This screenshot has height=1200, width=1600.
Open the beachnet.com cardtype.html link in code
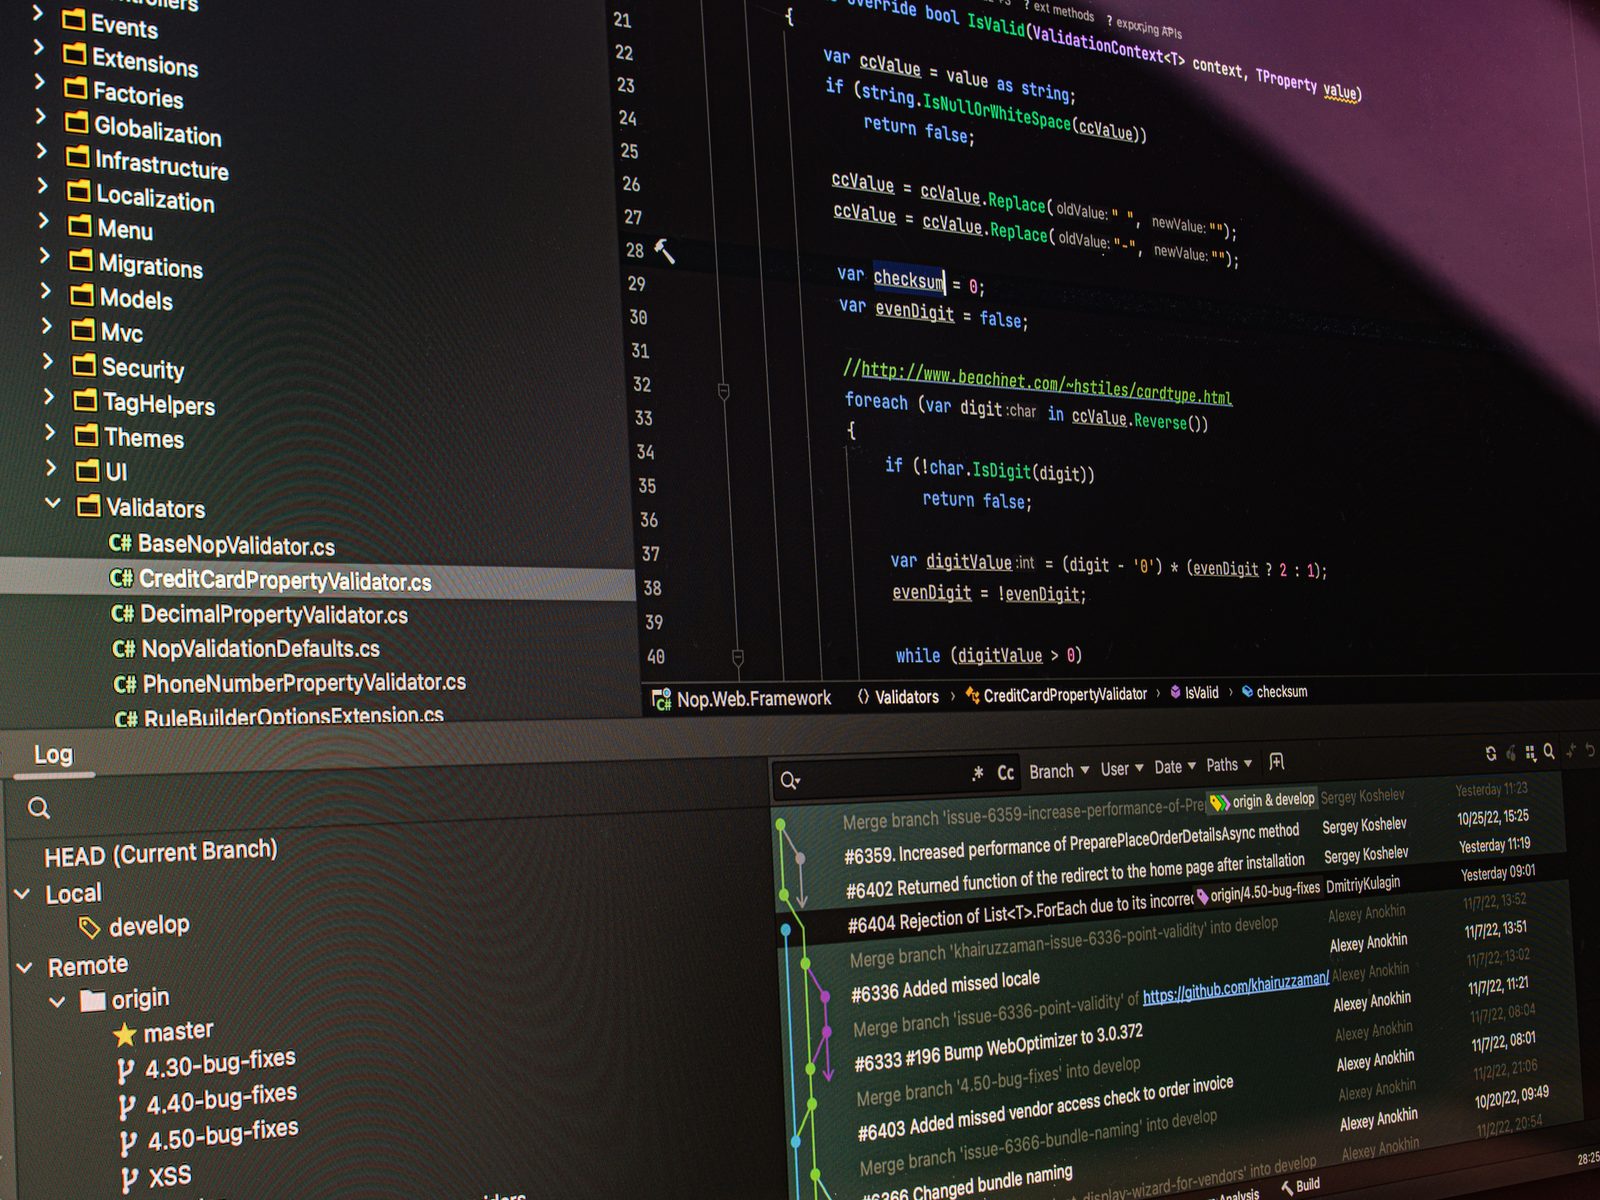[x=1046, y=383]
